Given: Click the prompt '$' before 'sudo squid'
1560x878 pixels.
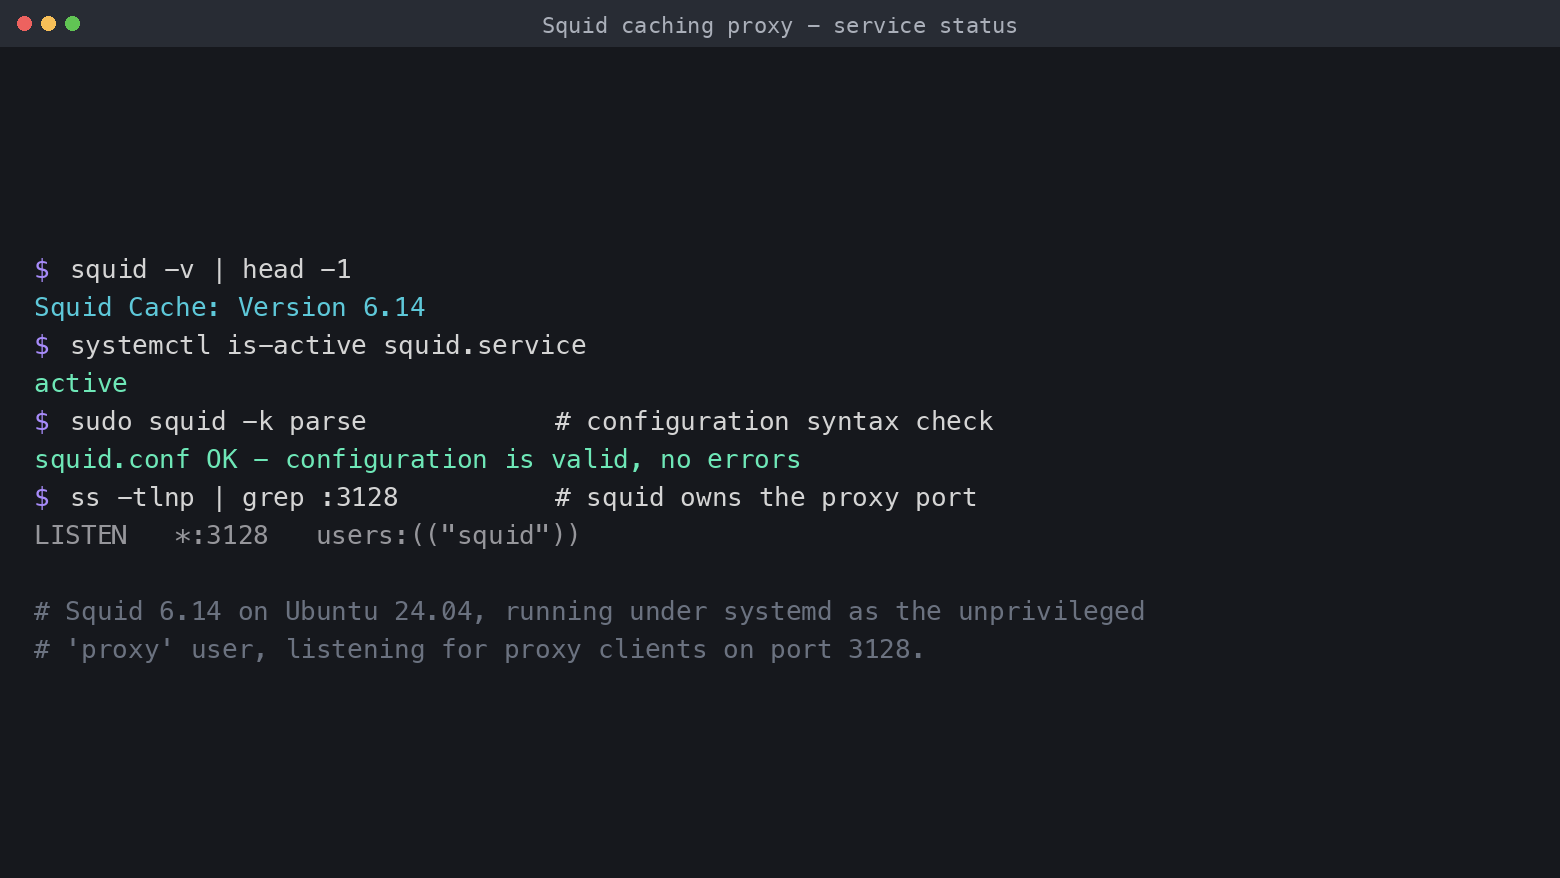Looking at the screenshot, I should click(42, 422).
